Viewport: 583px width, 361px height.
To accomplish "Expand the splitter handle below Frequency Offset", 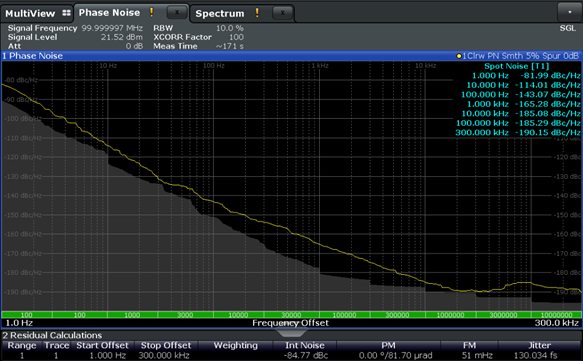I will pos(291,332).
